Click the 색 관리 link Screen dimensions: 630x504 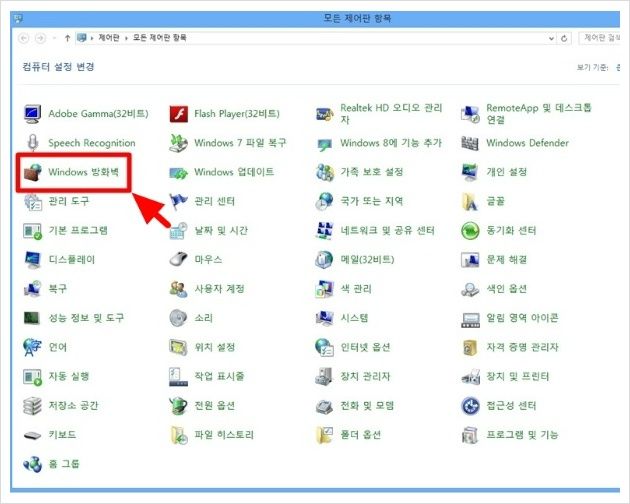(356, 289)
